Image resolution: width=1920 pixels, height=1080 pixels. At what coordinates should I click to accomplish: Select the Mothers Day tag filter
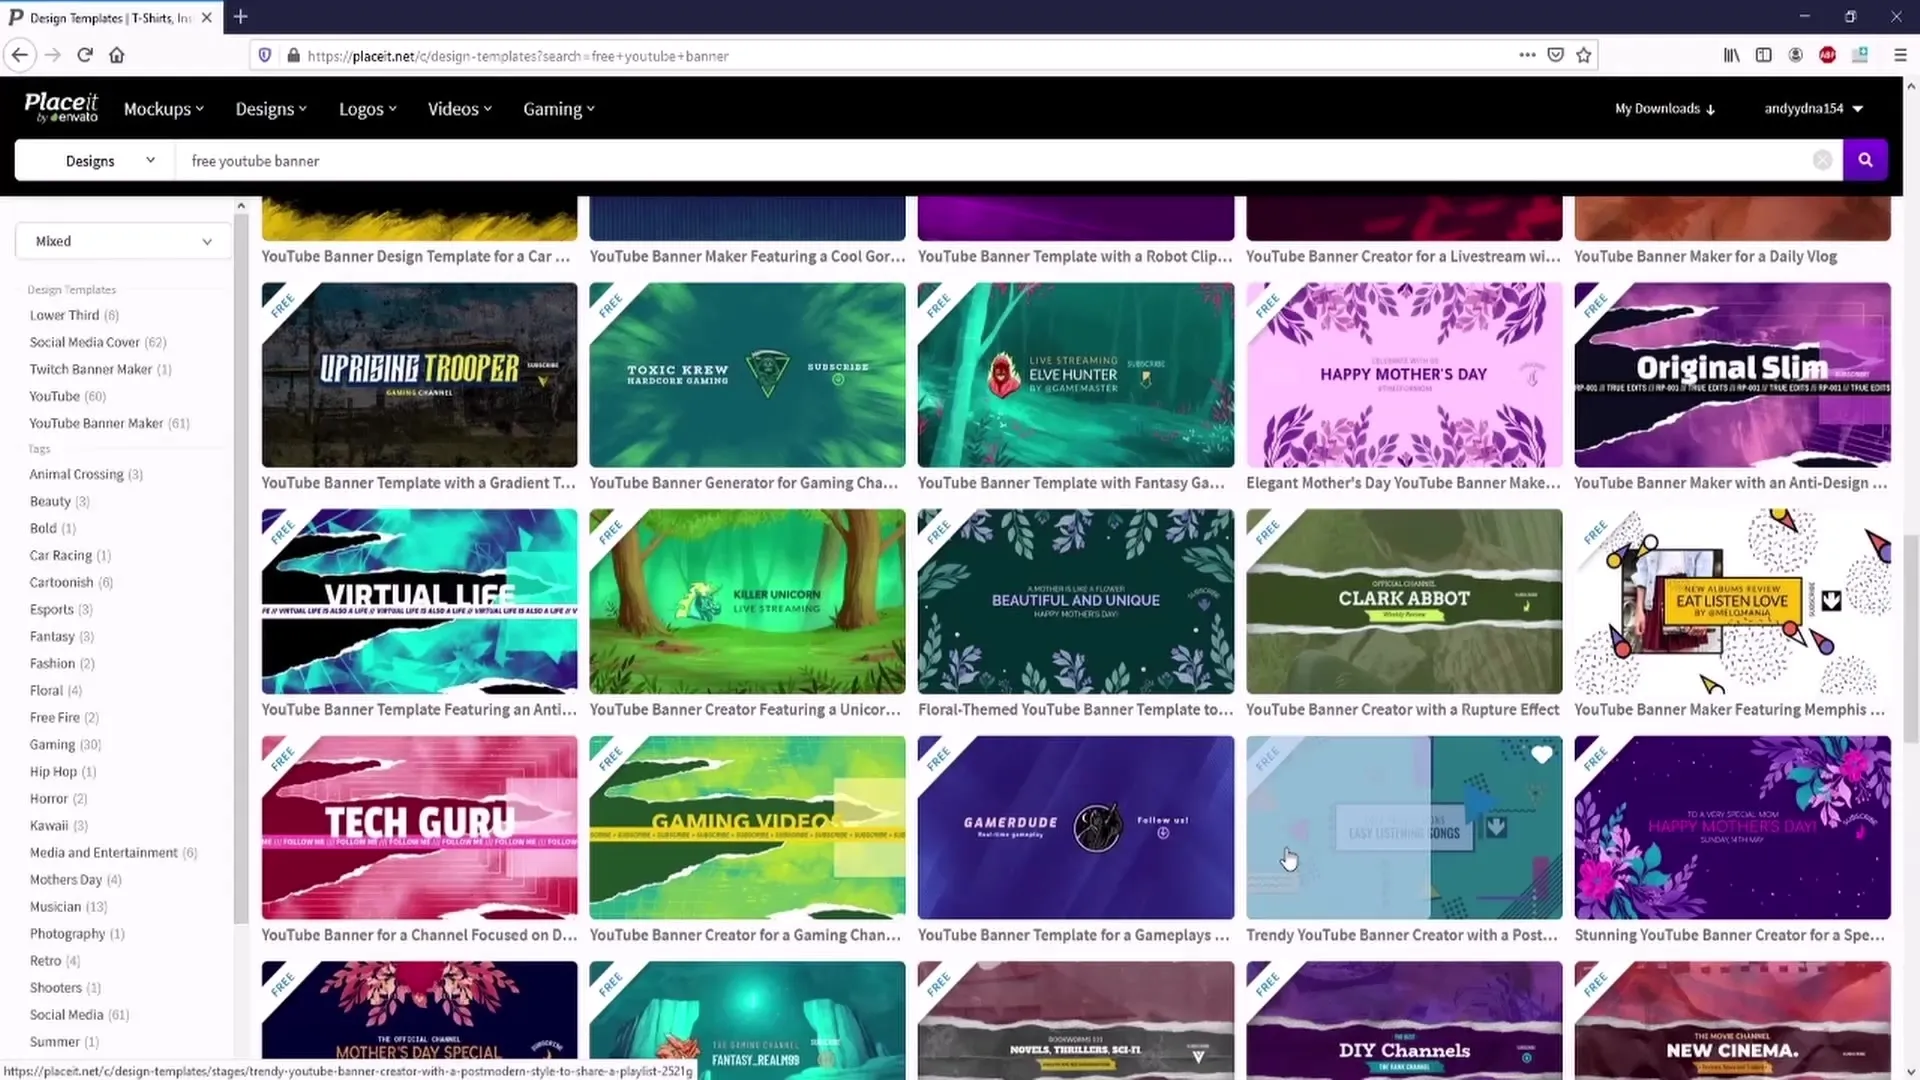click(x=75, y=879)
